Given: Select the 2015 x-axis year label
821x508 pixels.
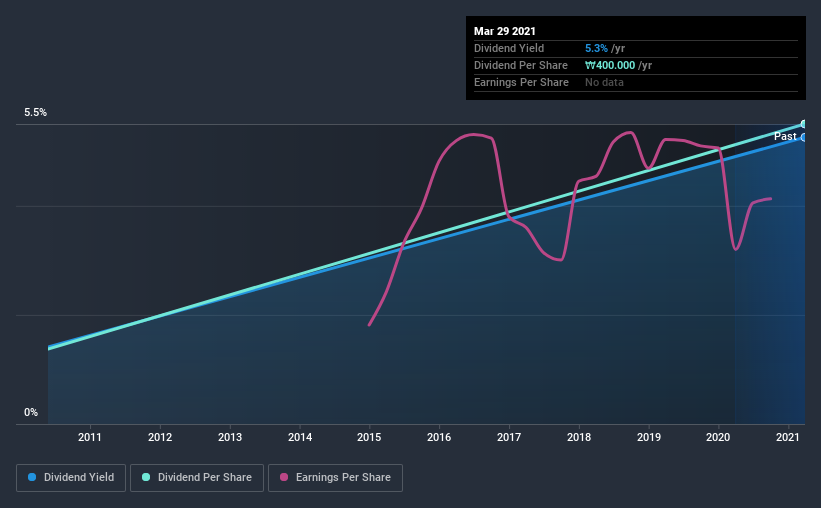Looking at the screenshot, I should (x=369, y=437).
